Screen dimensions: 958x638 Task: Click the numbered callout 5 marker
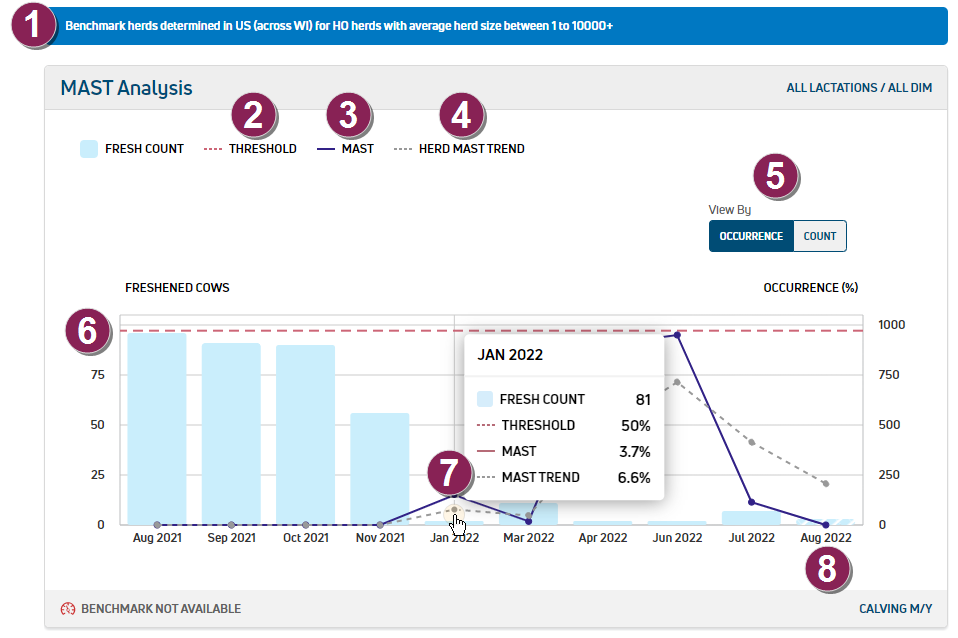(775, 176)
